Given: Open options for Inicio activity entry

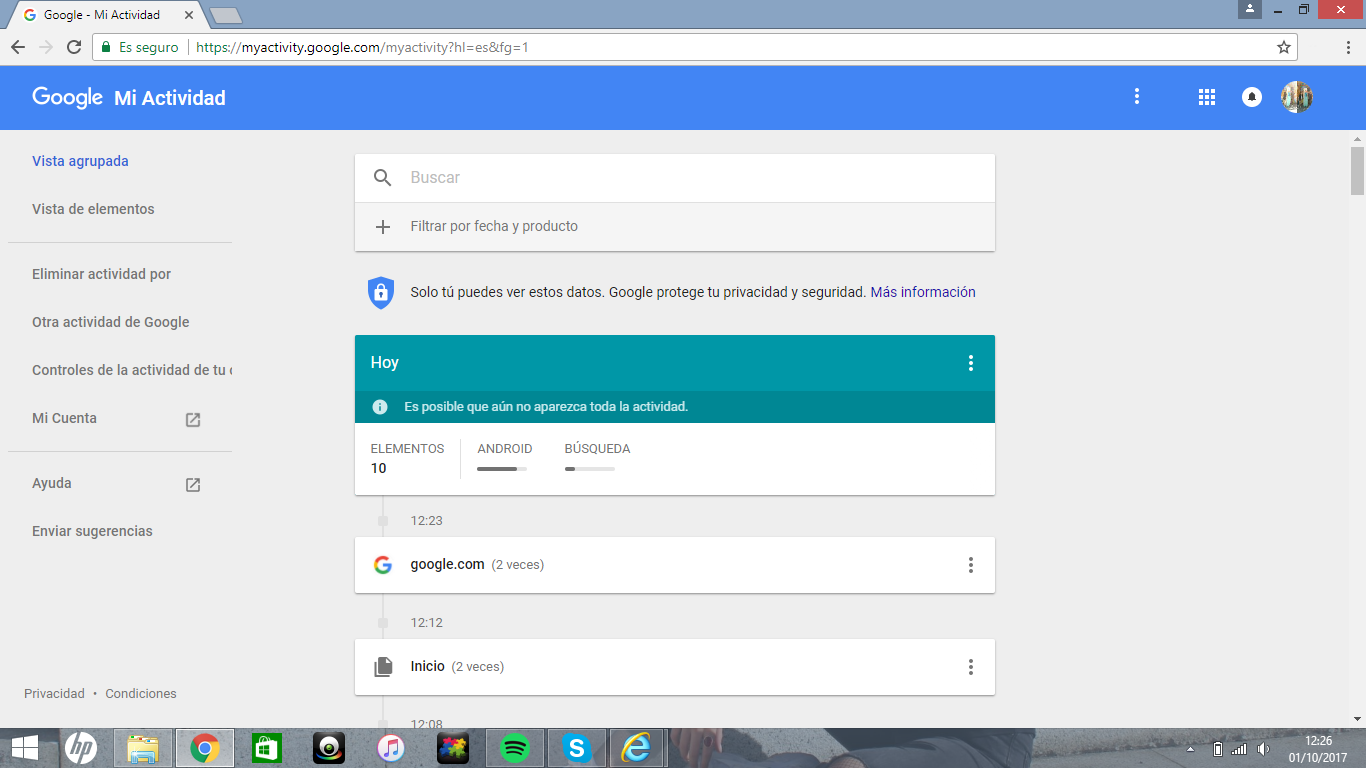Looking at the screenshot, I should [x=970, y=667].
